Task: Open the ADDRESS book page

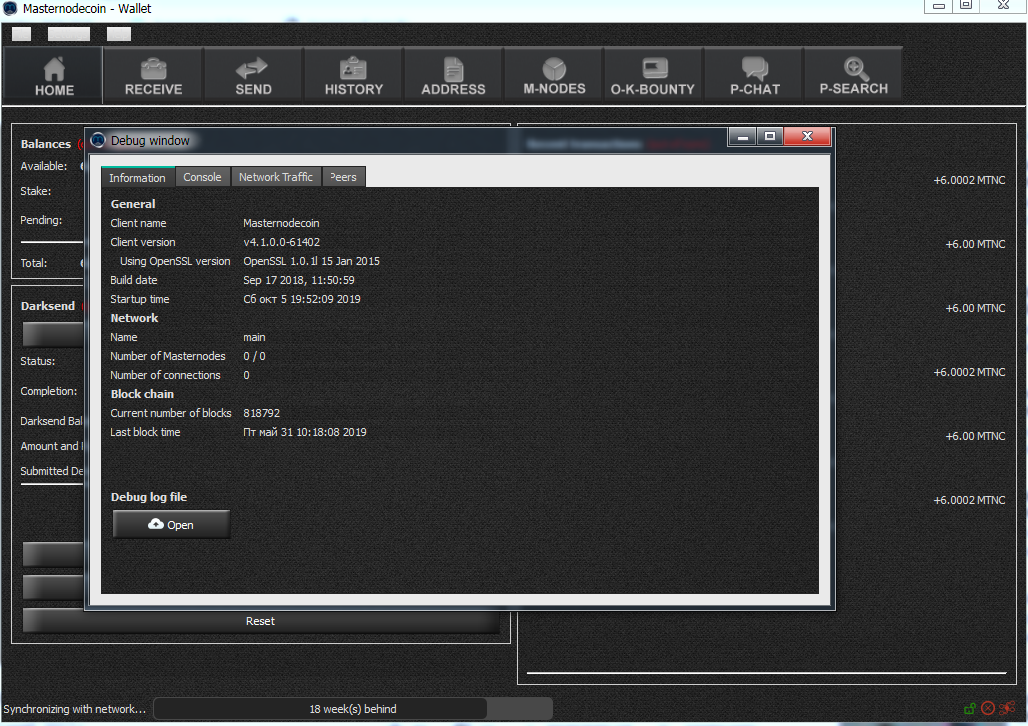Action: point(453,75)
